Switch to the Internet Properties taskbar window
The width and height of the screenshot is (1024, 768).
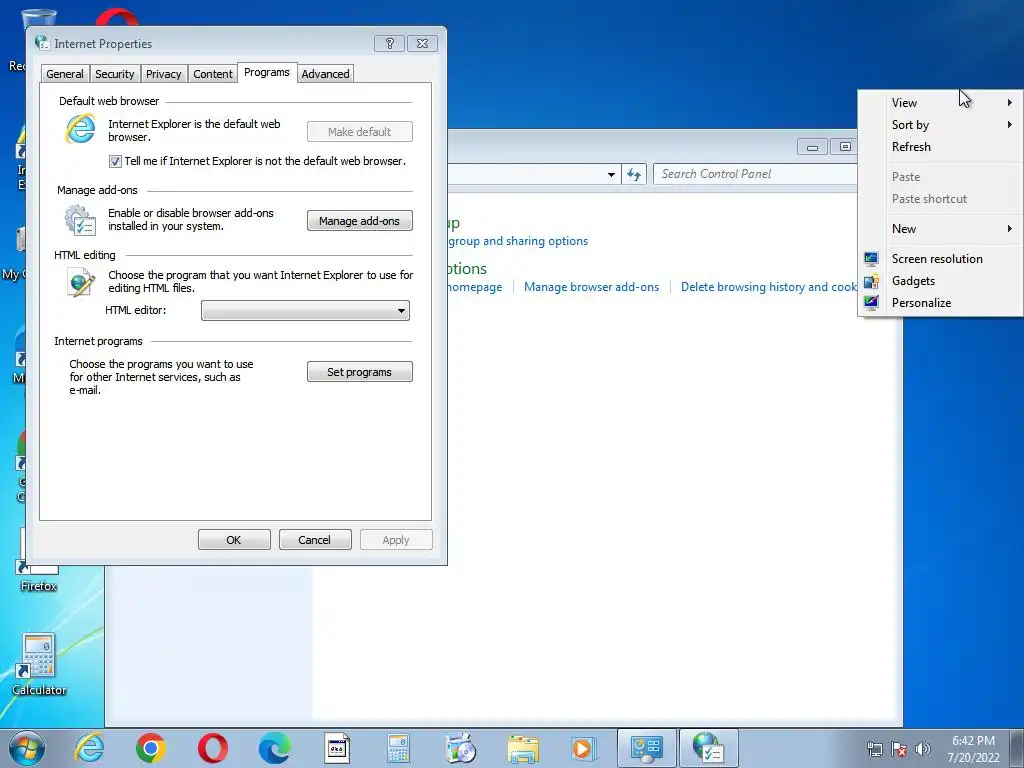tap(709, 748)
